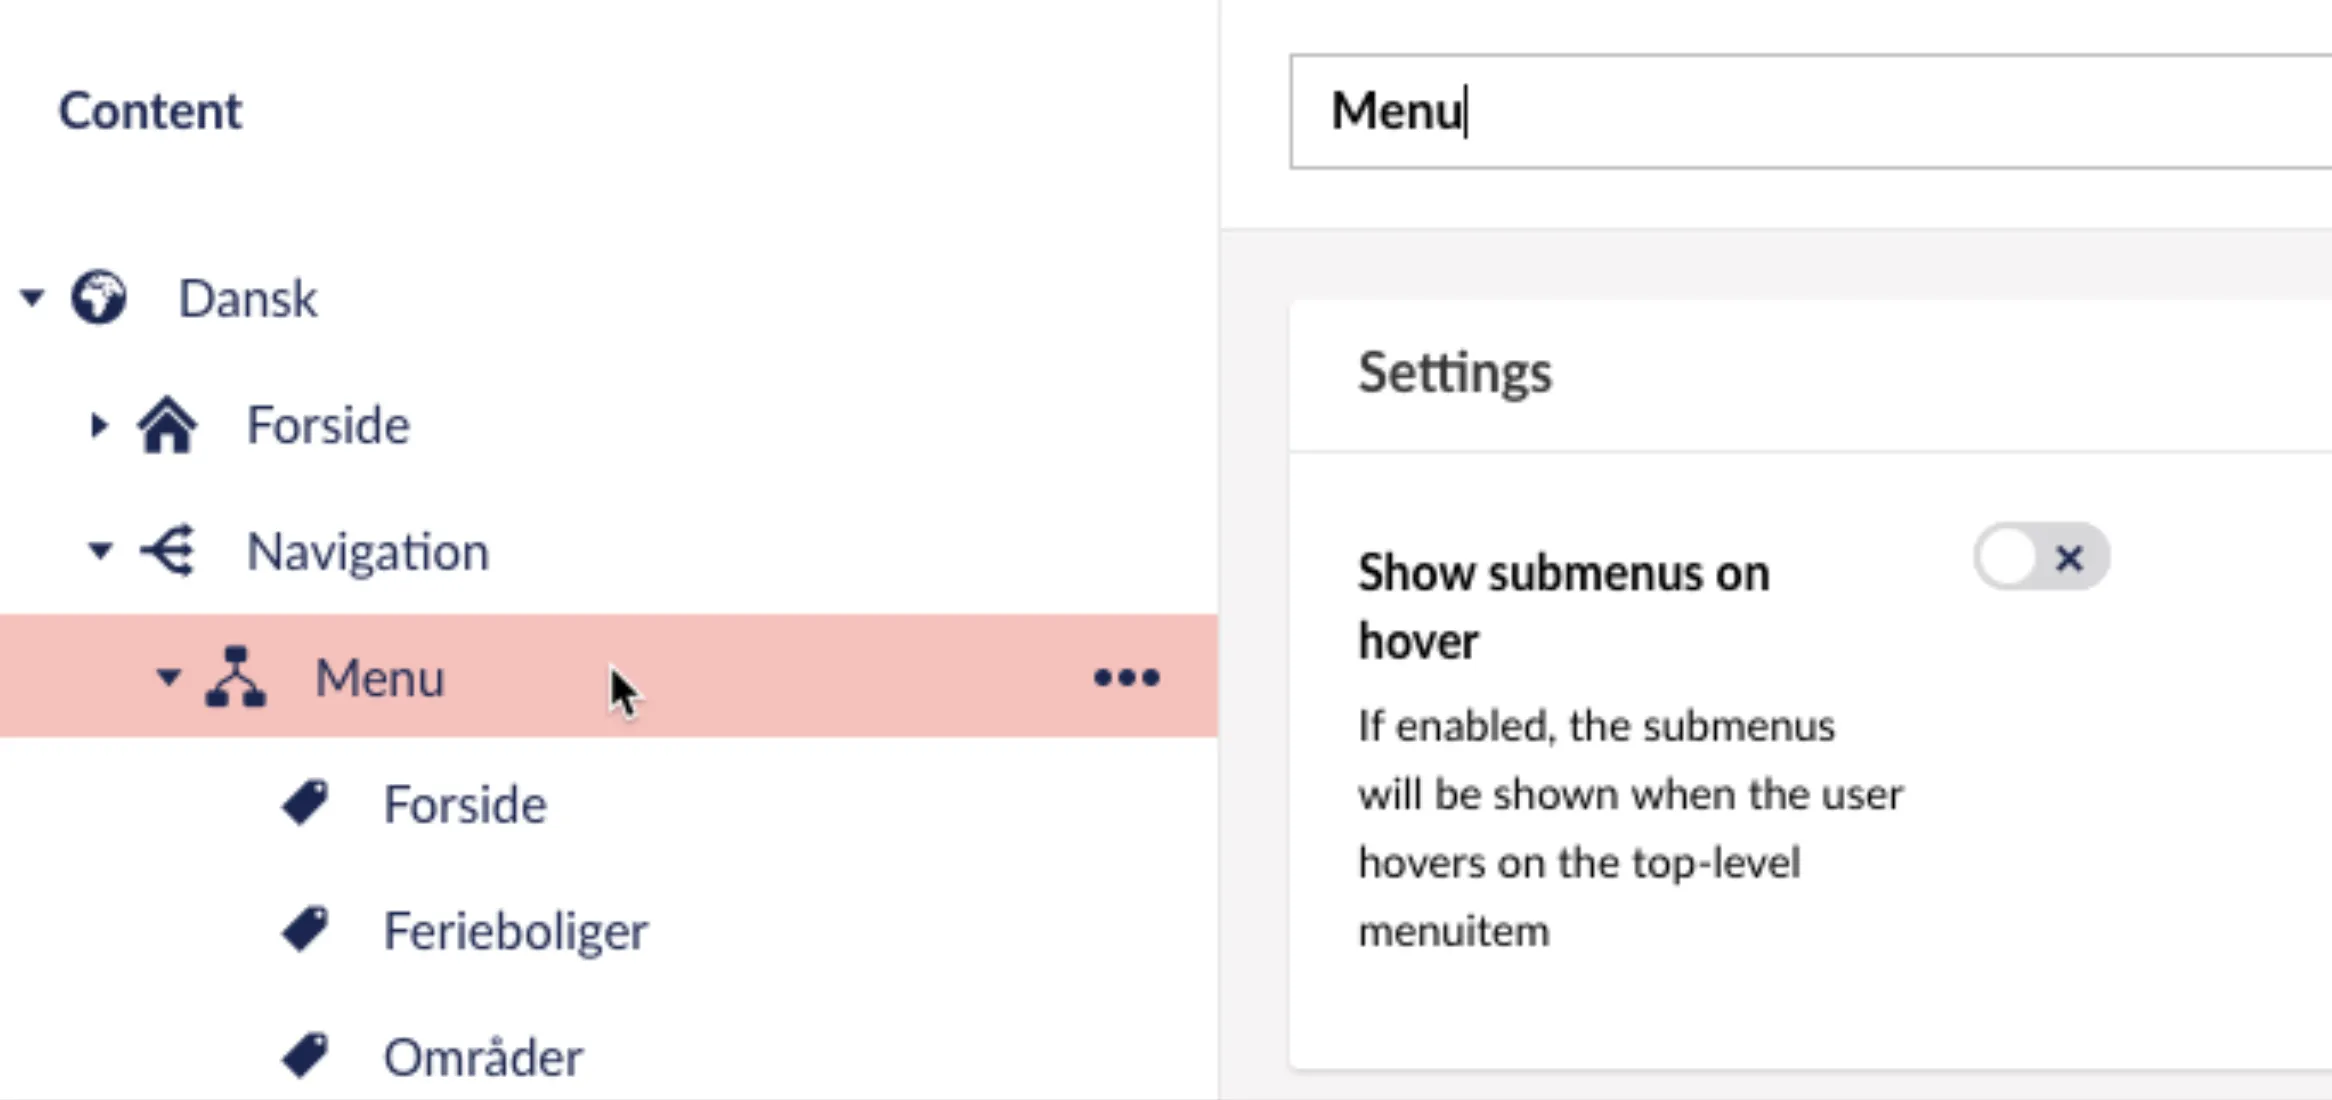This screenshot has height=1100, width=2332.
Task: Click the tag icon next to Forside
Action: pos(305,803)
